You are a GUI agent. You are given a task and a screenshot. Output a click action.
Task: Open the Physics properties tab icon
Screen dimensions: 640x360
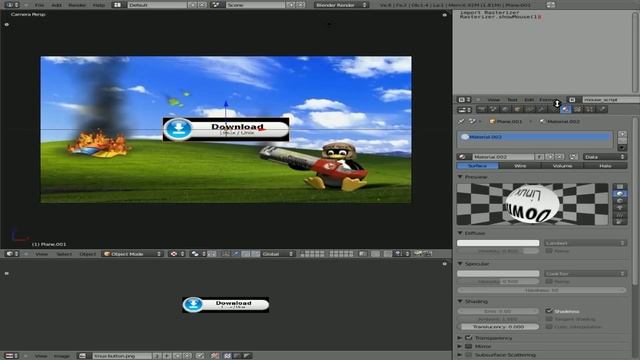pos(602,109)
